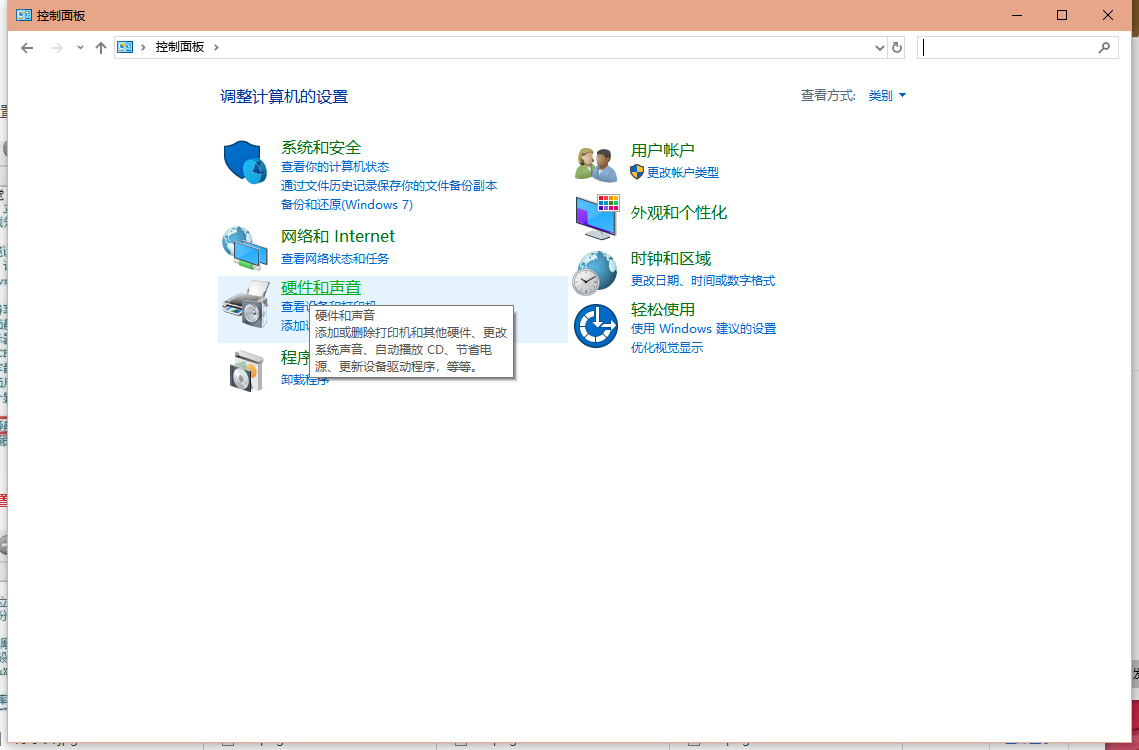This screenshot has width=1139, height=750.
Task: Click the Clock and Region globe icon
Action: (x=595, y=272)
